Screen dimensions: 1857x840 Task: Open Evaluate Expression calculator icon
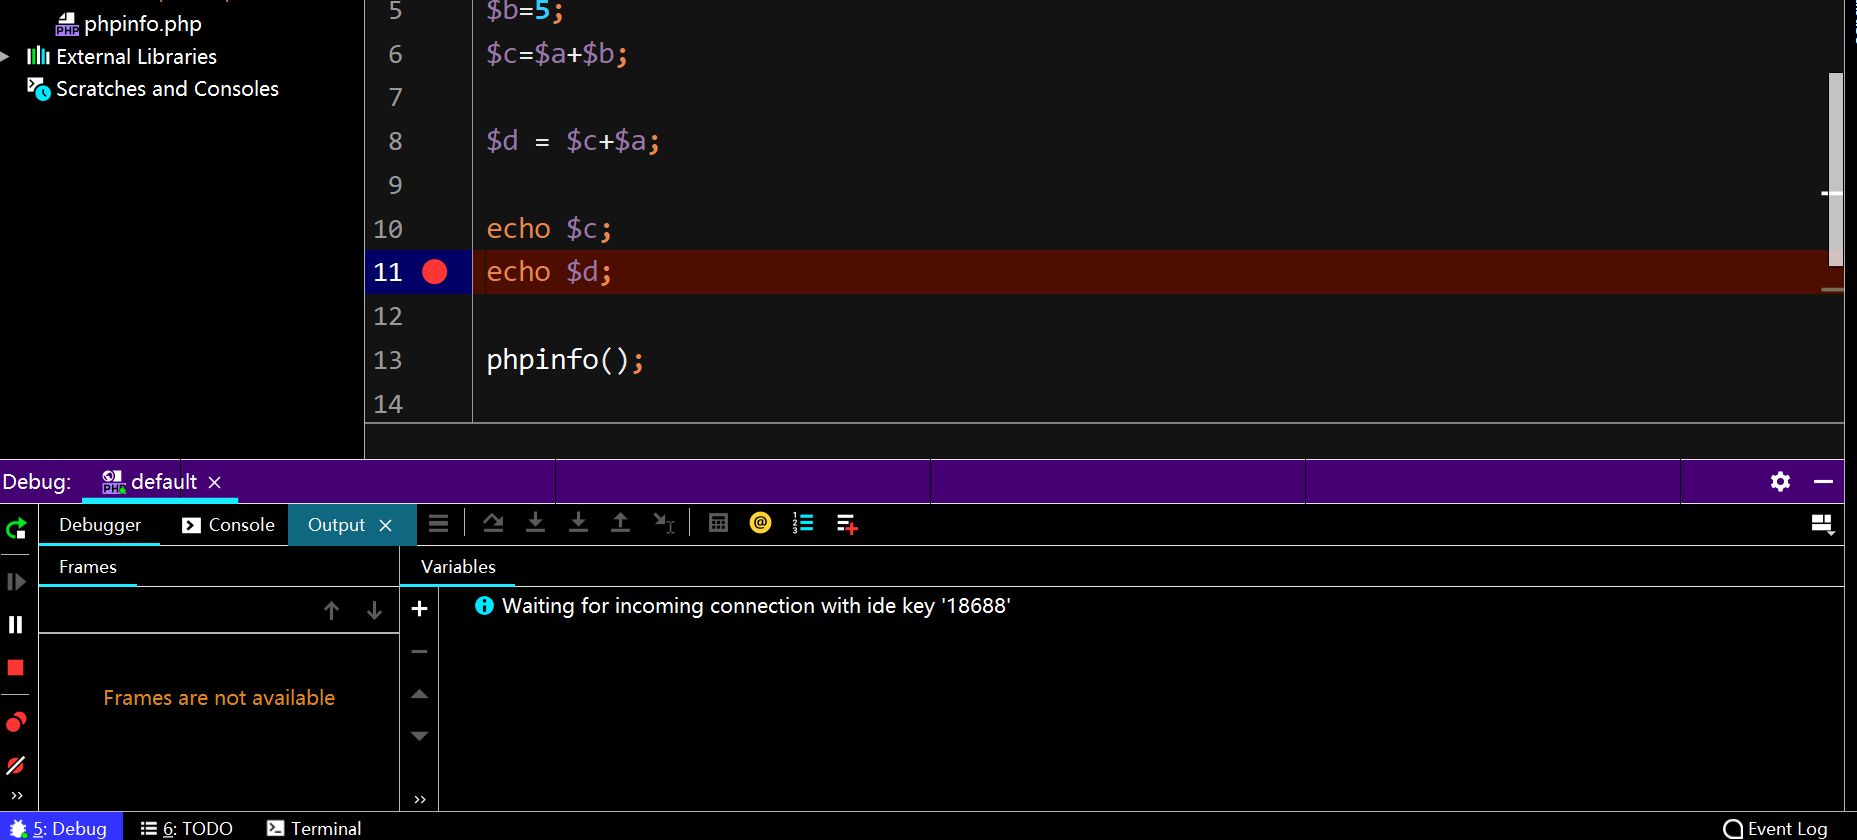tap(718, 523)
